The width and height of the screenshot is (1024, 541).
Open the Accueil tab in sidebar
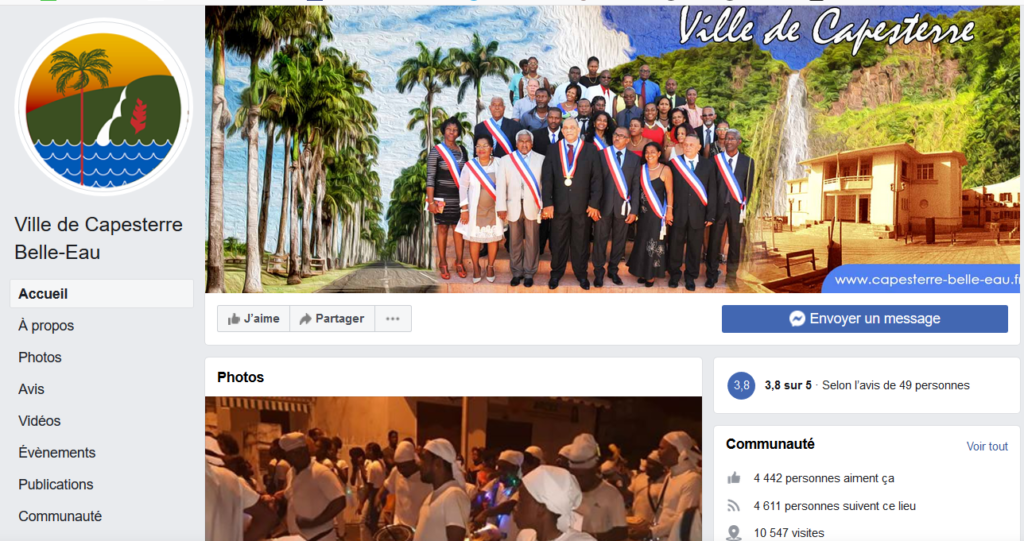tap(102, 294)
